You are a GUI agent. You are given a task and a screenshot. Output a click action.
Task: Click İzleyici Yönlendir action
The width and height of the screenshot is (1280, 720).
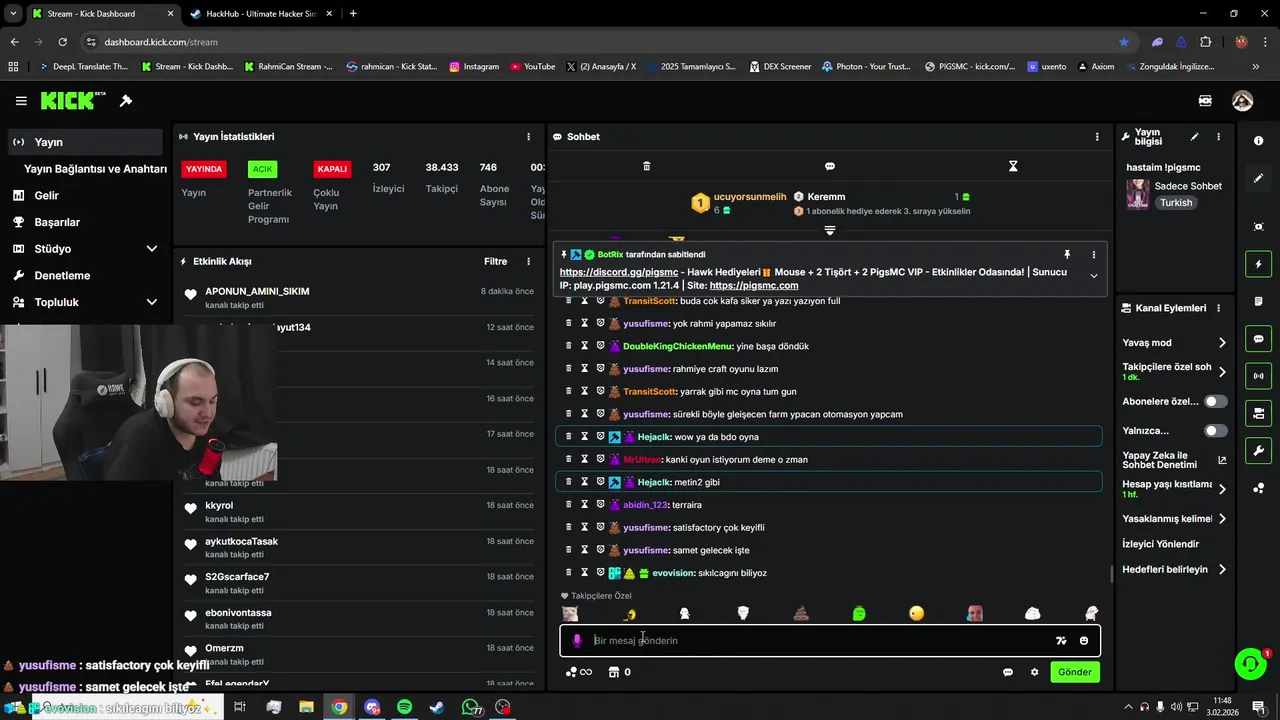(1161, 544)
